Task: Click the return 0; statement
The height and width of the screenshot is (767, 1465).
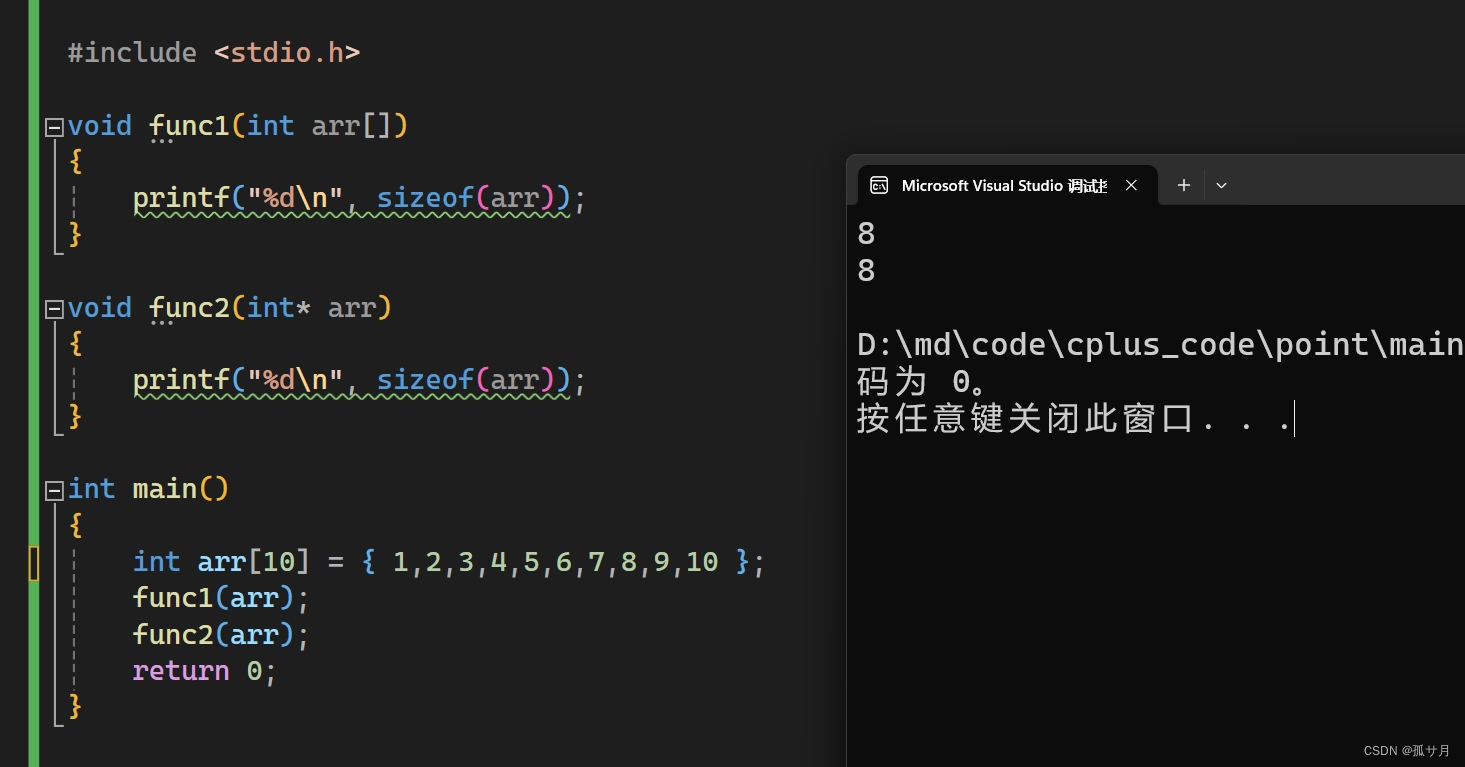Action: [x=204, y=671]
